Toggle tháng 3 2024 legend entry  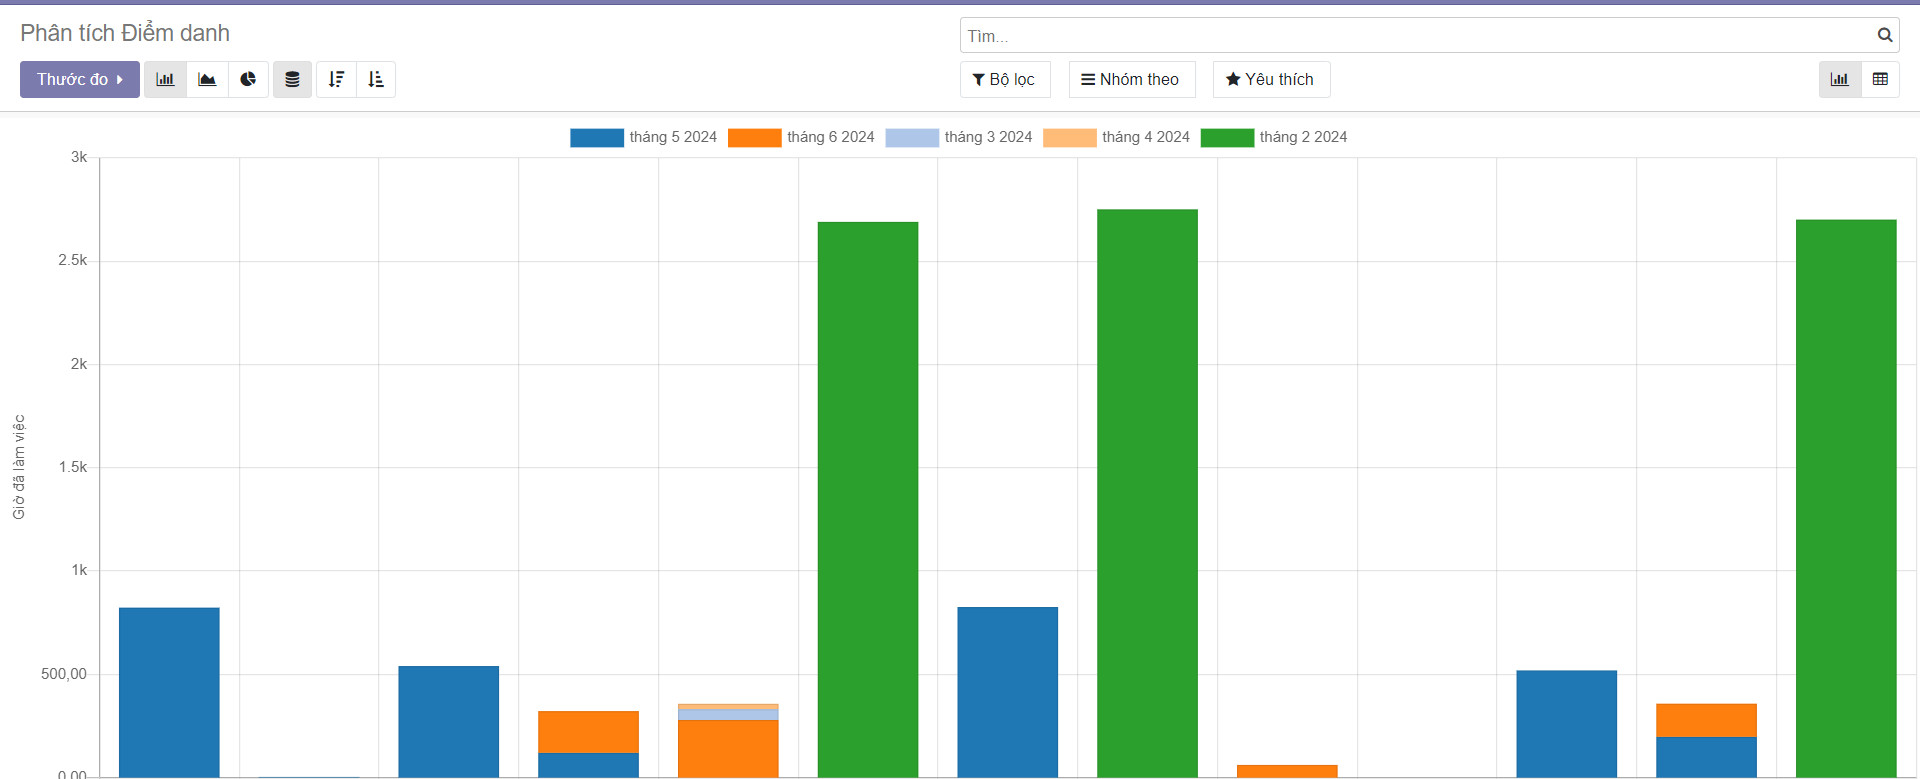point(987,137)
